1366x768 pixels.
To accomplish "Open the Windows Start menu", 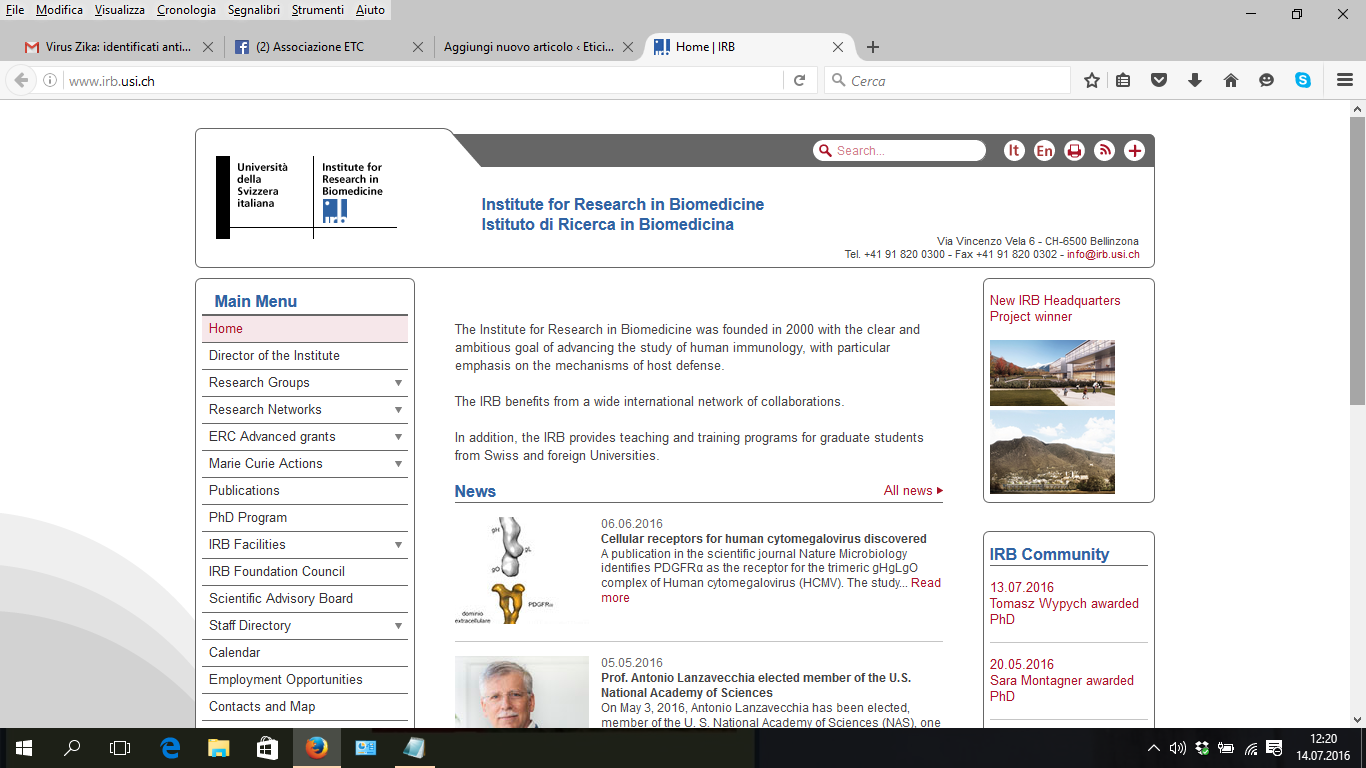I will (24, 748).
